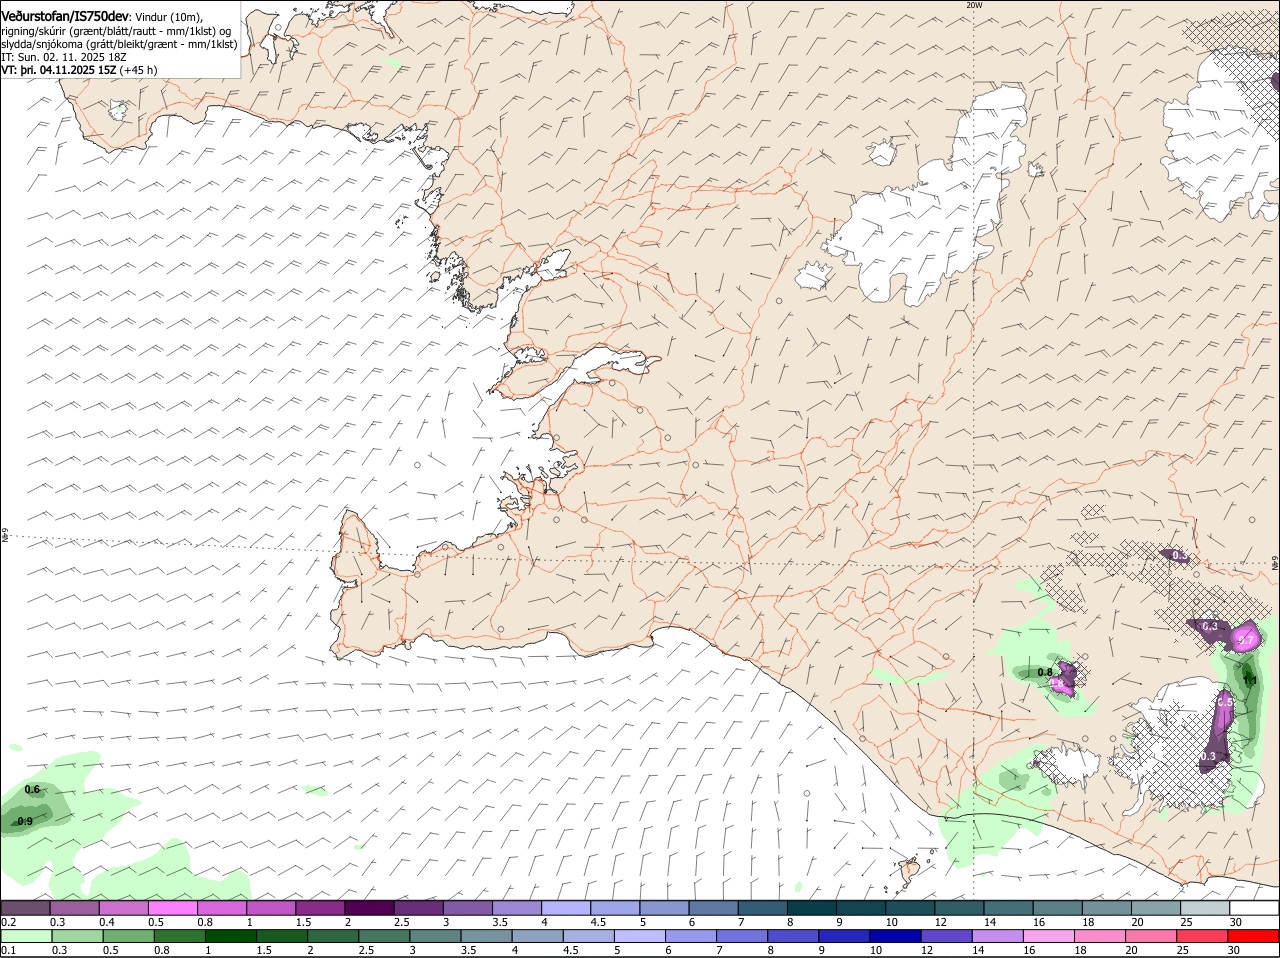Viewport: 1280px width, 958px height.
Task: Pick the snow legend swatch starting at 2
Action: click(x=369, y=907)
